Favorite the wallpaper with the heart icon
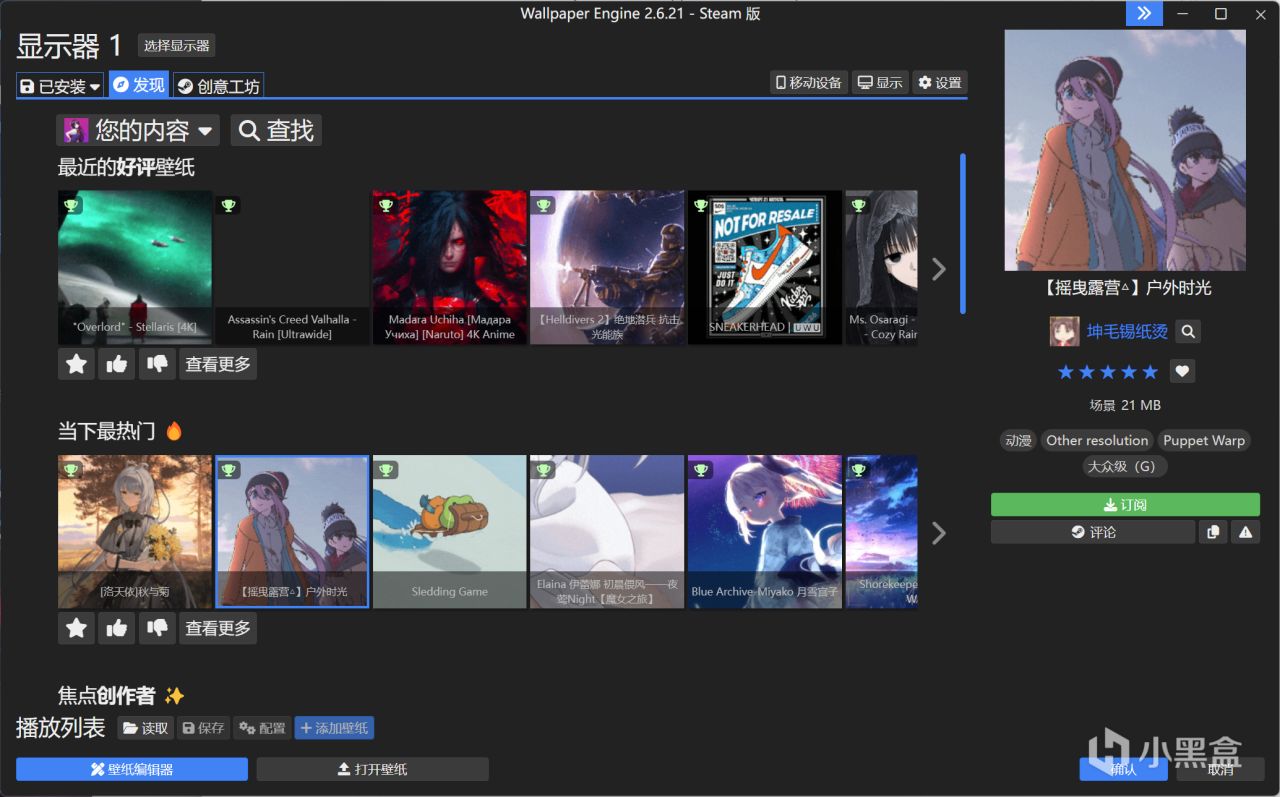1280x797 pixels. click(x=1182, y=372)
